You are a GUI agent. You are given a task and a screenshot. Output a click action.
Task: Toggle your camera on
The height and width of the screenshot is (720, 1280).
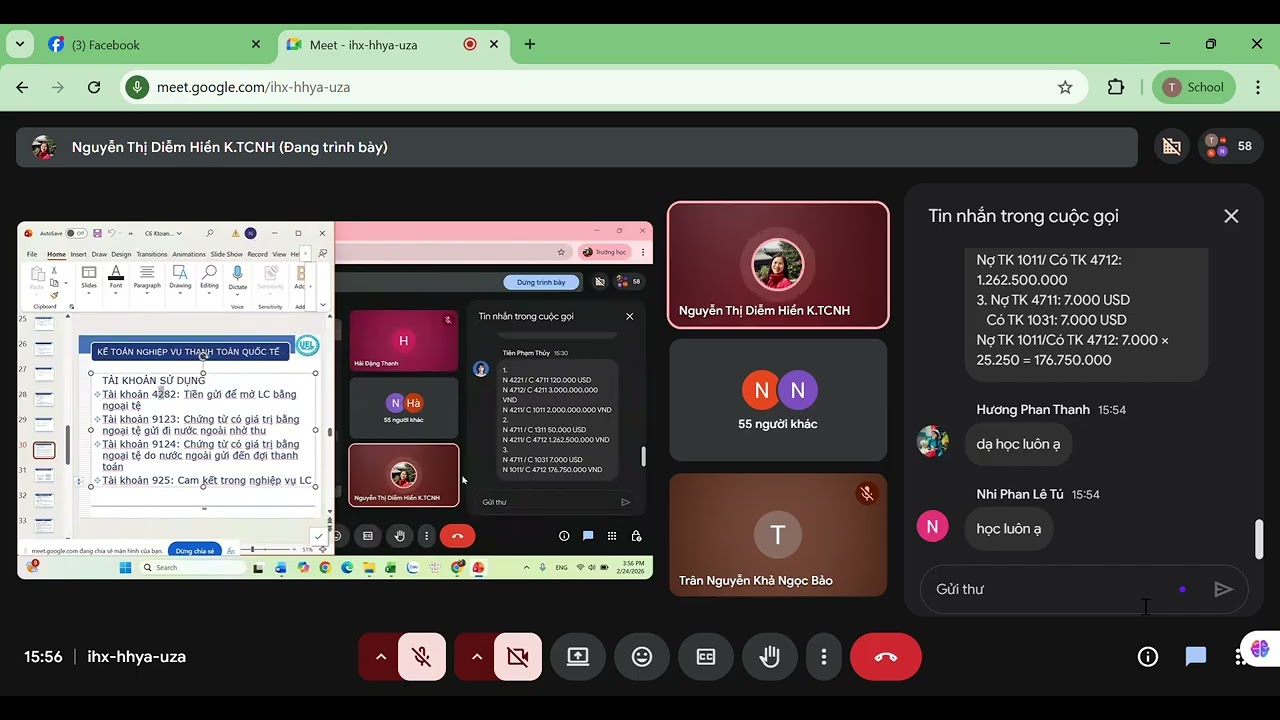click(517, 657)
